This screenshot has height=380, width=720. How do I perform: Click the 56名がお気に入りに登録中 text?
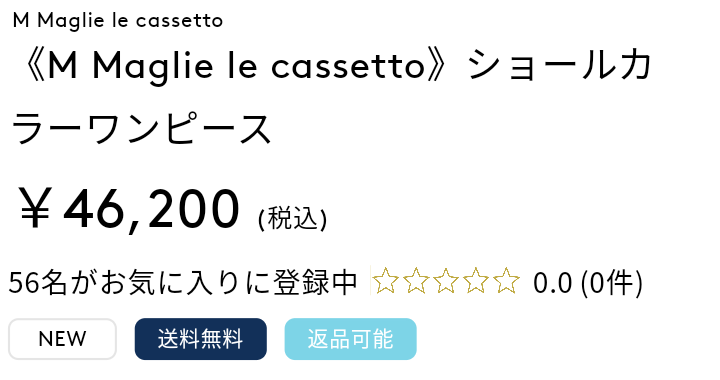click(183, 282)
